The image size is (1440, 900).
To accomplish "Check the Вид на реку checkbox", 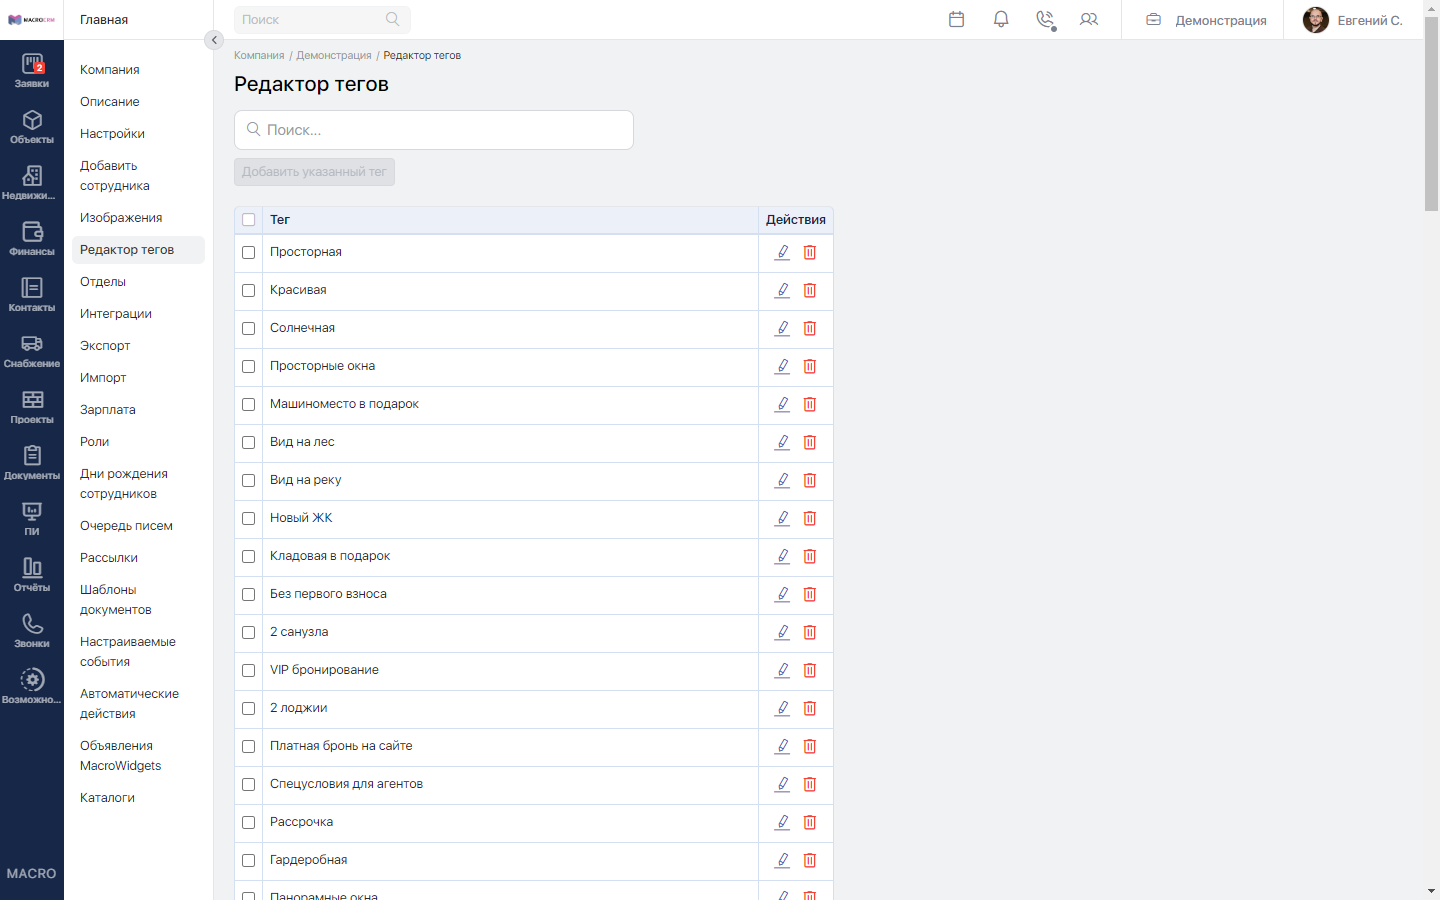I will [x=249, y=481].
